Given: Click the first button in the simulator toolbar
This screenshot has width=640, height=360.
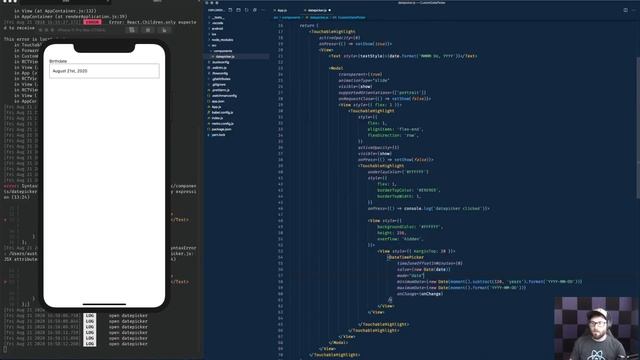Looking at the screenshot, I should (132, 30).
